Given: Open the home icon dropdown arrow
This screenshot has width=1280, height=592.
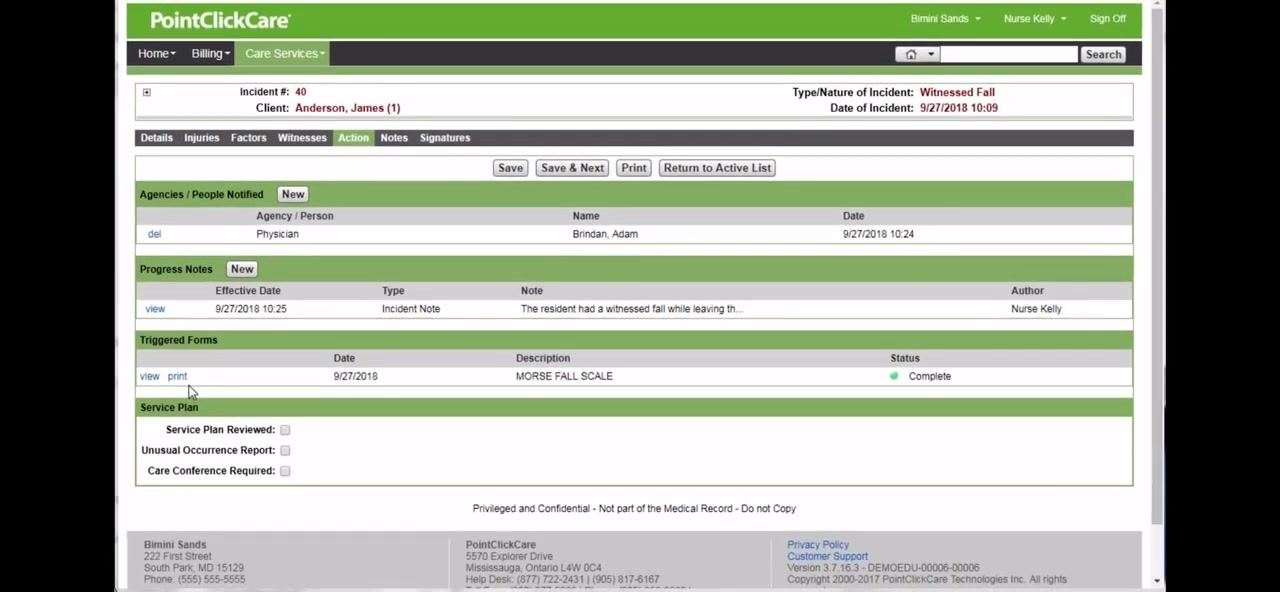Looking at the screenshot, I should [x=931, y=54].
